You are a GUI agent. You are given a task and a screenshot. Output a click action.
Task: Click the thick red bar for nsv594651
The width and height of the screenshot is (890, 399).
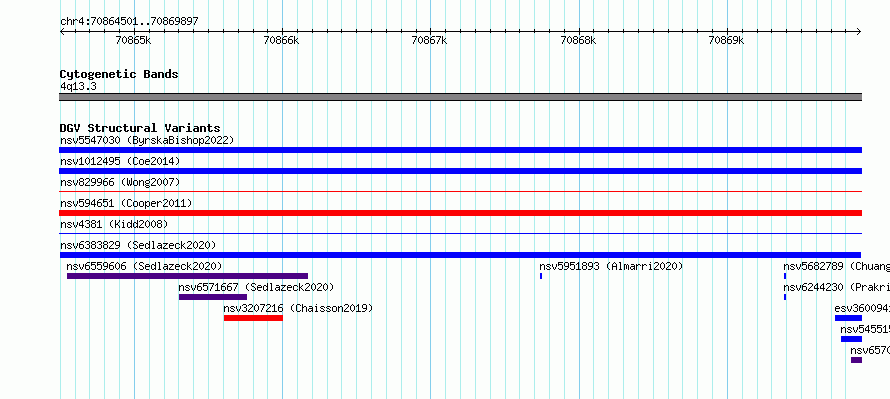pos(460,213)
